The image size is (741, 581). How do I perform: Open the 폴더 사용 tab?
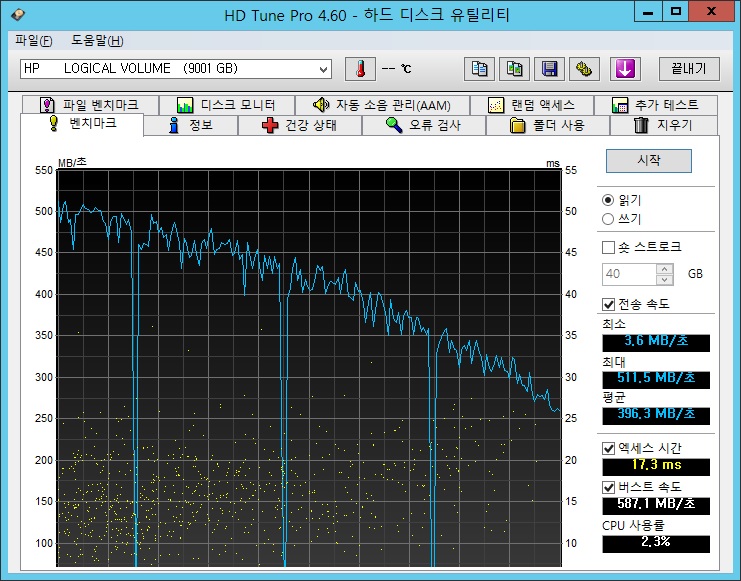pyautogui.click(x=547, y=125)
